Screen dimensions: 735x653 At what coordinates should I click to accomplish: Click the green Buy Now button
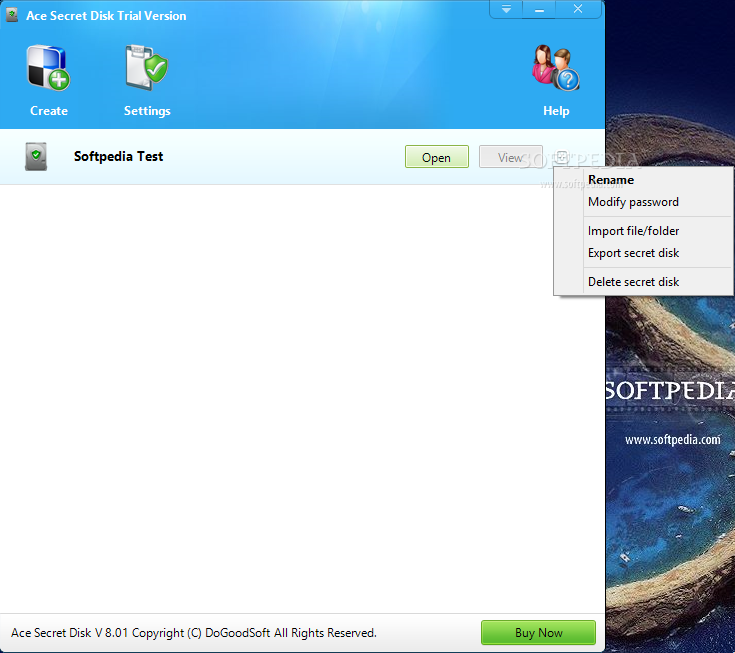point(538,633)
